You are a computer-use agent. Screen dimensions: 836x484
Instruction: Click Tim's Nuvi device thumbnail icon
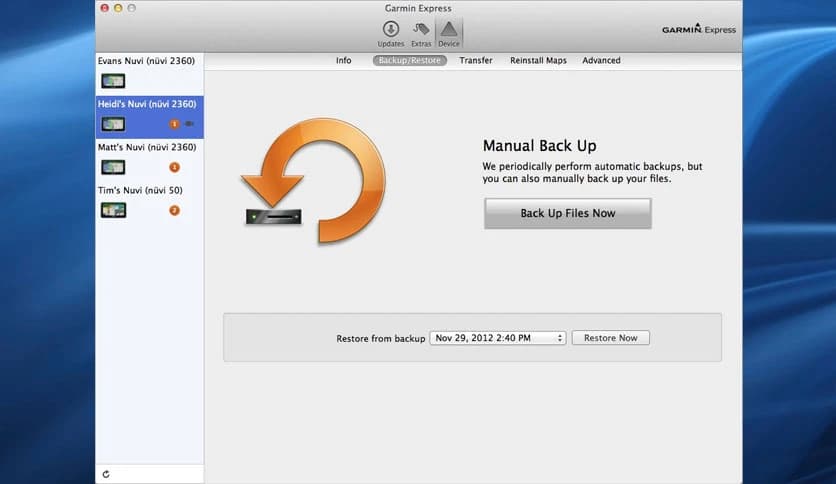pos(113,211)
